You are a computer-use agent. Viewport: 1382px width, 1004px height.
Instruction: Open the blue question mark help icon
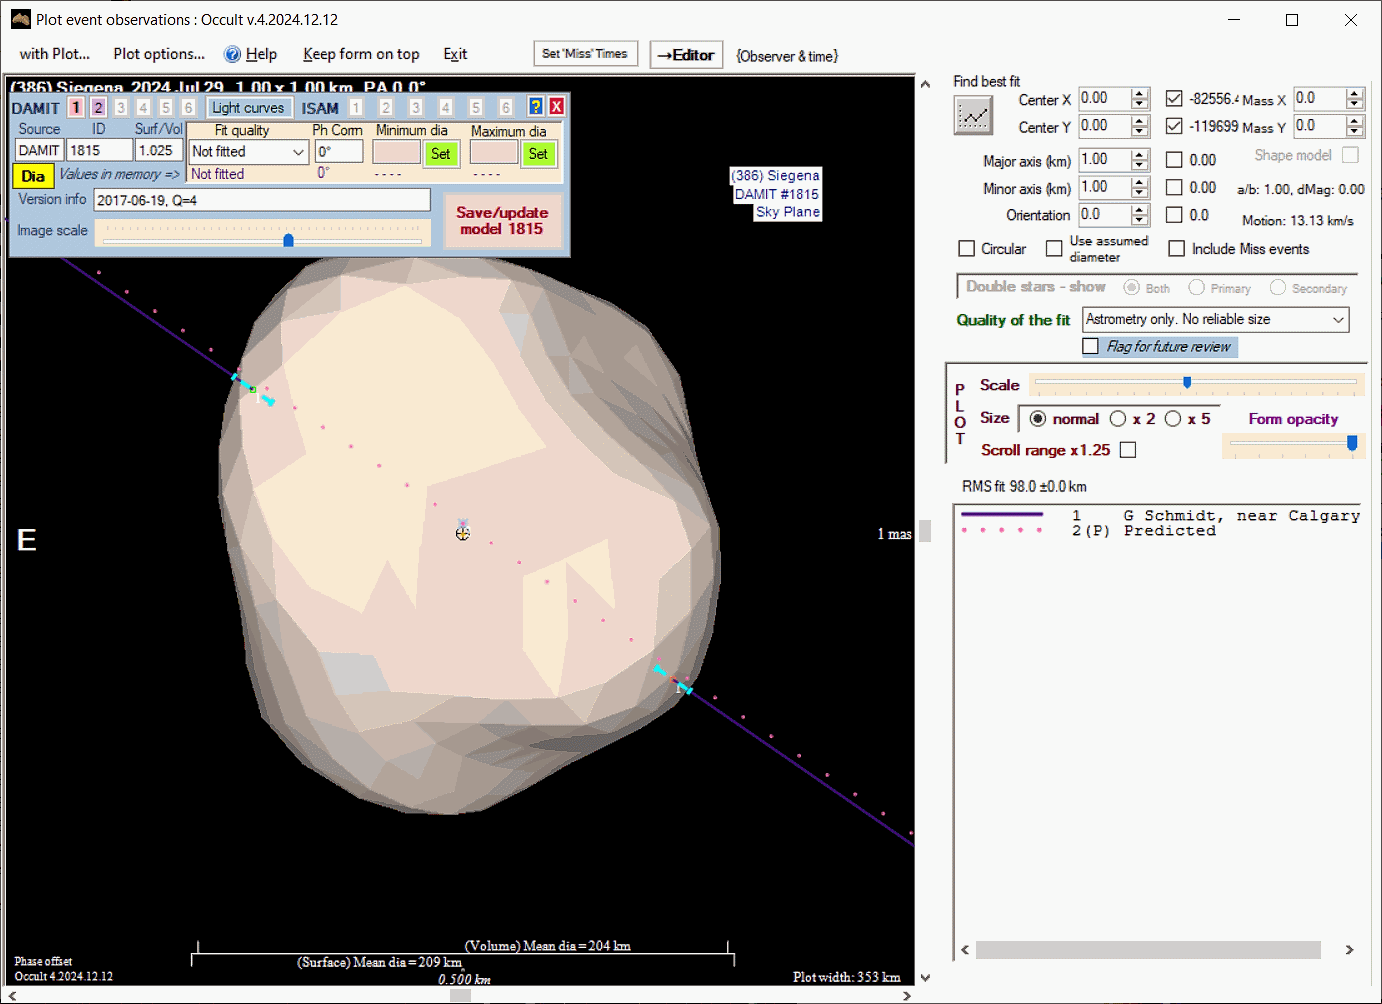[x=536, y=107]
